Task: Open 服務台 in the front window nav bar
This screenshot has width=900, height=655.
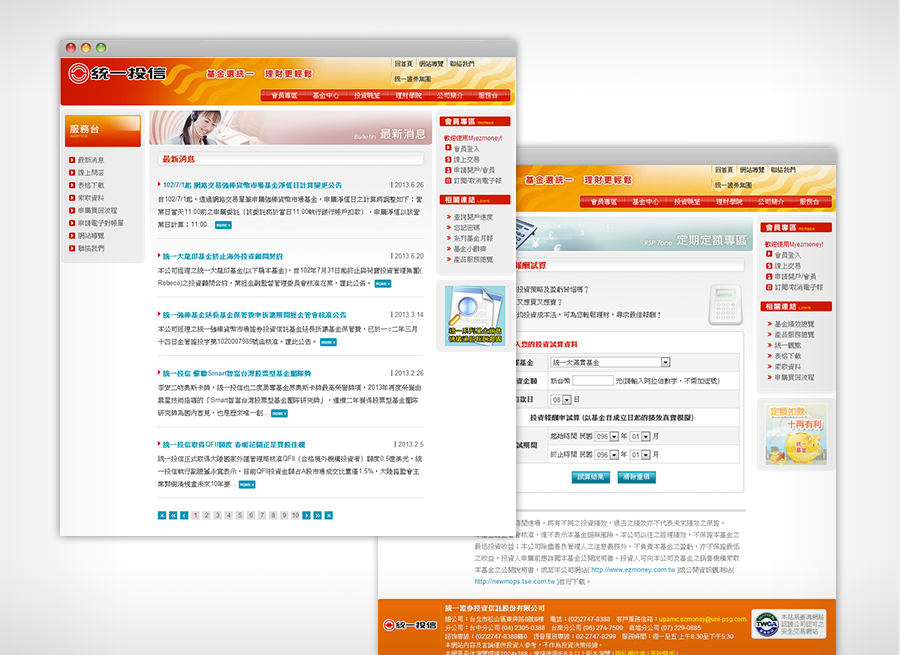Action: click(x=488, y=96)
